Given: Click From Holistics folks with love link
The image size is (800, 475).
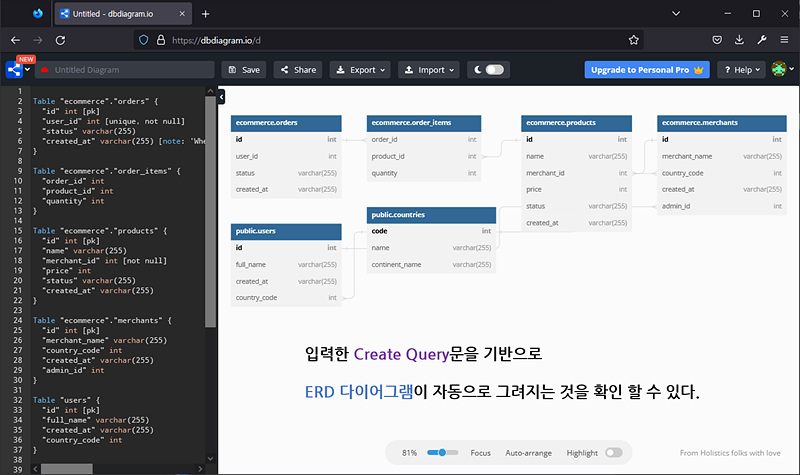Looking at the screenshot, I should (x=730, y=453).
